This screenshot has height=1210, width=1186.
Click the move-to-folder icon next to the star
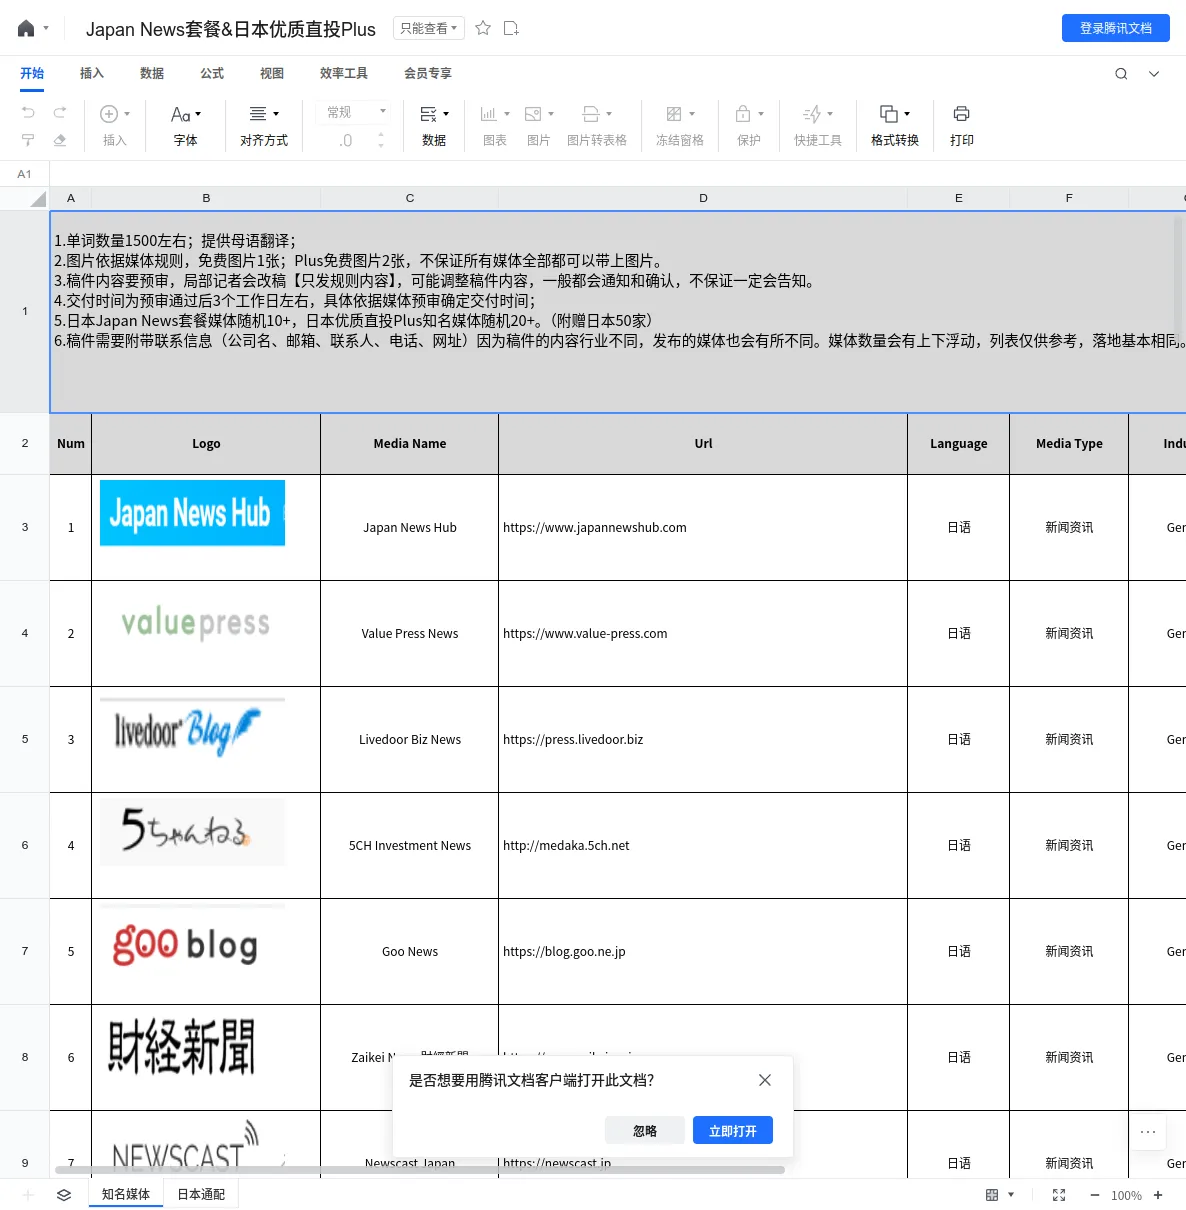[511, 28]
